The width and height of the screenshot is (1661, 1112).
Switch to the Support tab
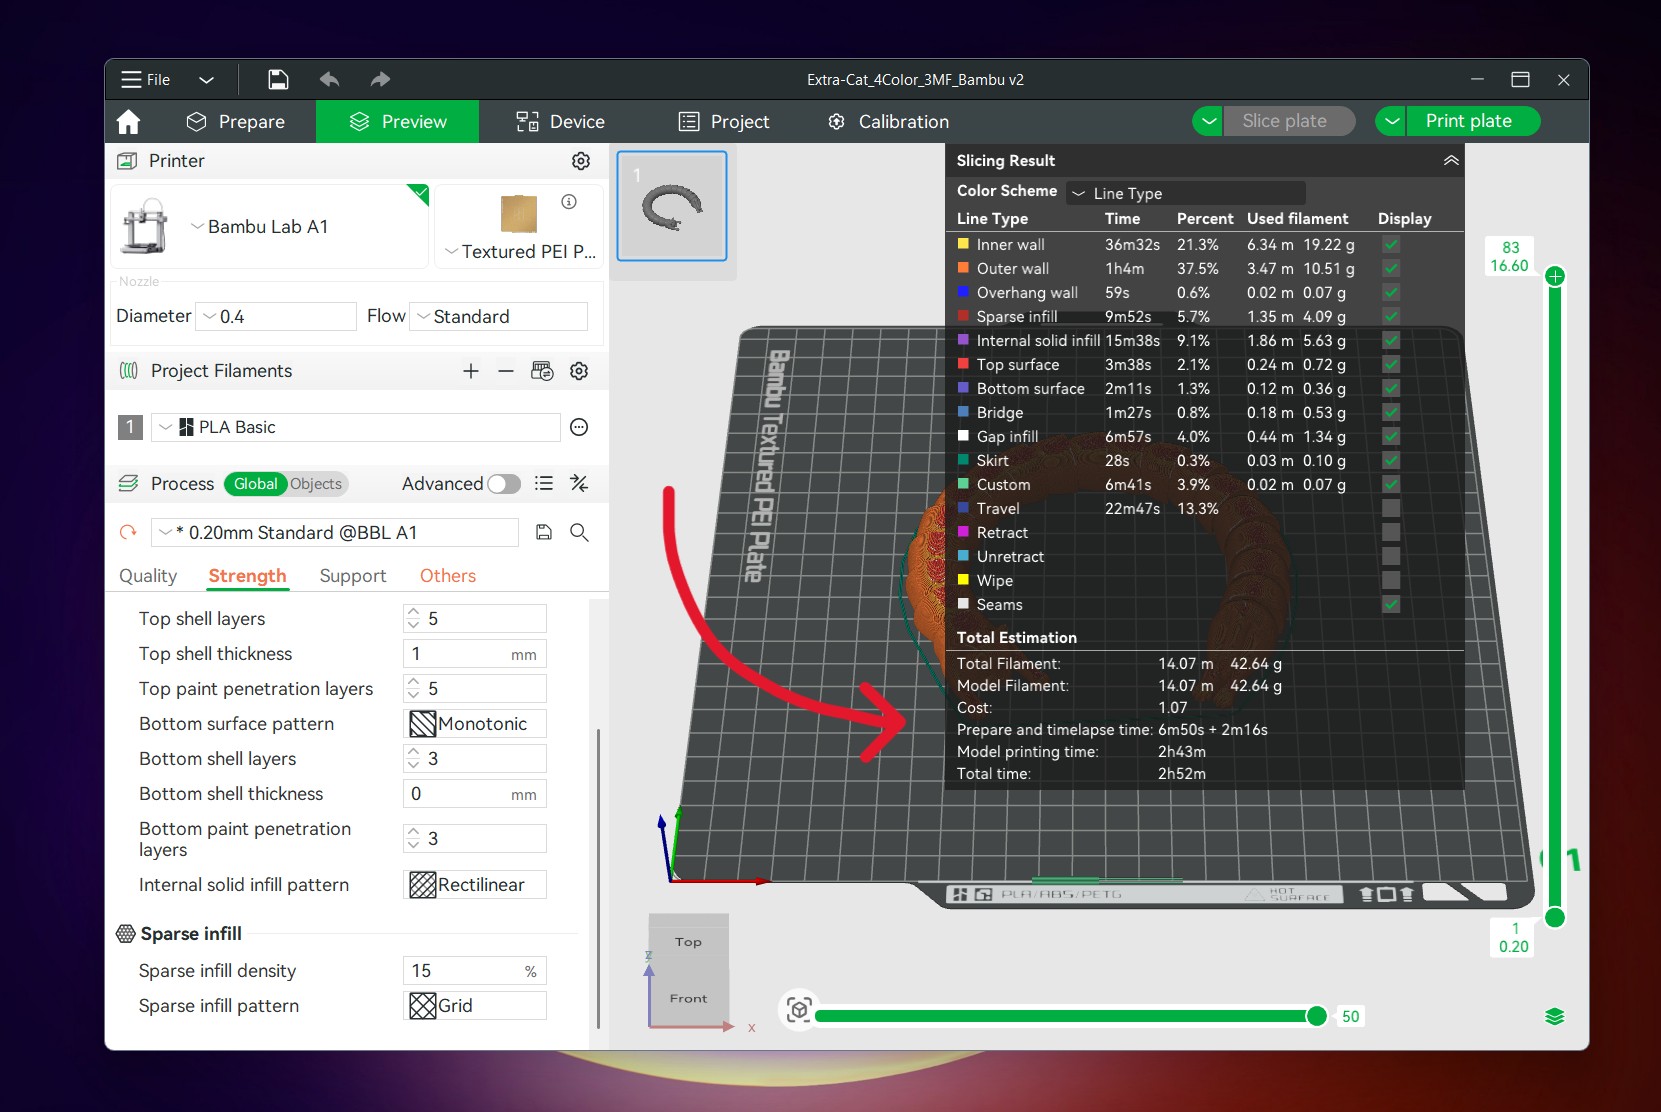pos(352,576)
